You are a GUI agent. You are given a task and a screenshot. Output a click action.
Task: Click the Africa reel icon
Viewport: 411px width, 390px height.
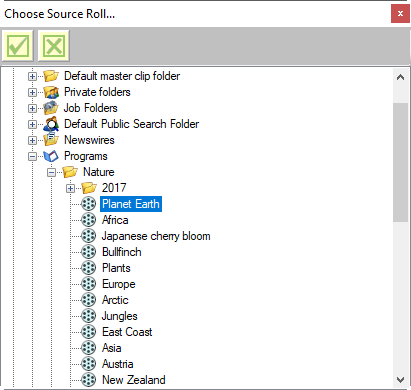[89, 220]
